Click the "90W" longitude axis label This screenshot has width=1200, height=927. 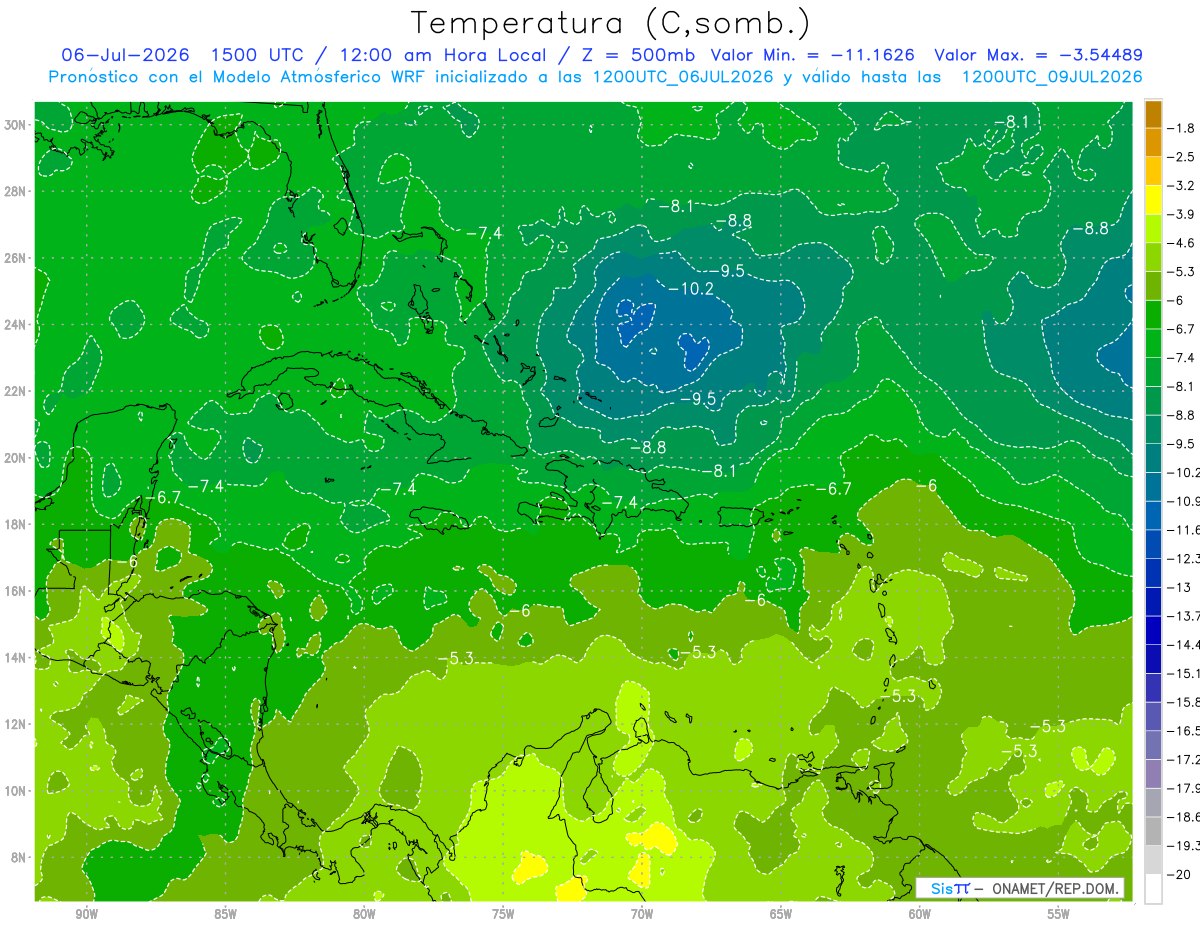tap(86, 914)
